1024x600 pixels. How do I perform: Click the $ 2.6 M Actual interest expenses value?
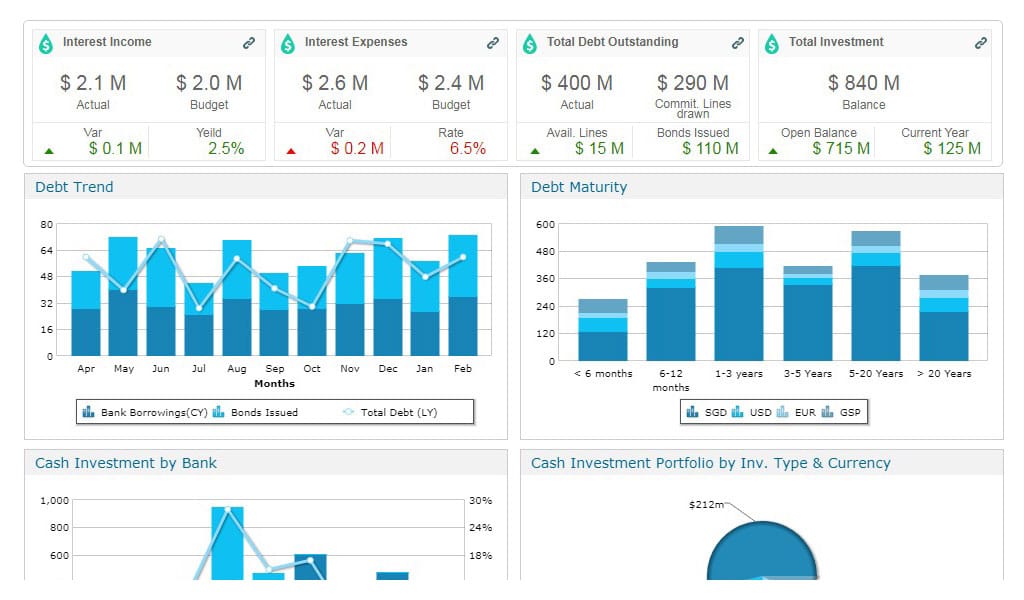[335, 83]
